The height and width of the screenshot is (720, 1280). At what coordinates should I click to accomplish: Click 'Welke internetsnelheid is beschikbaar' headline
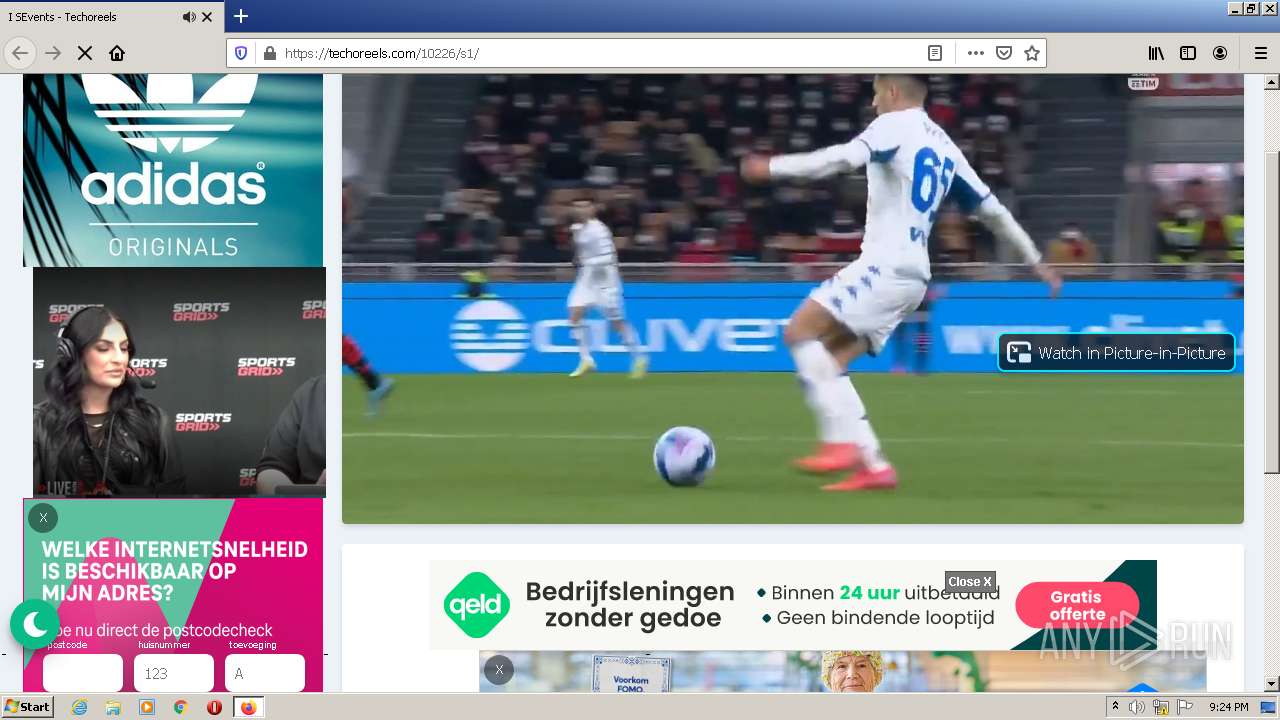(x=175, y=571)
